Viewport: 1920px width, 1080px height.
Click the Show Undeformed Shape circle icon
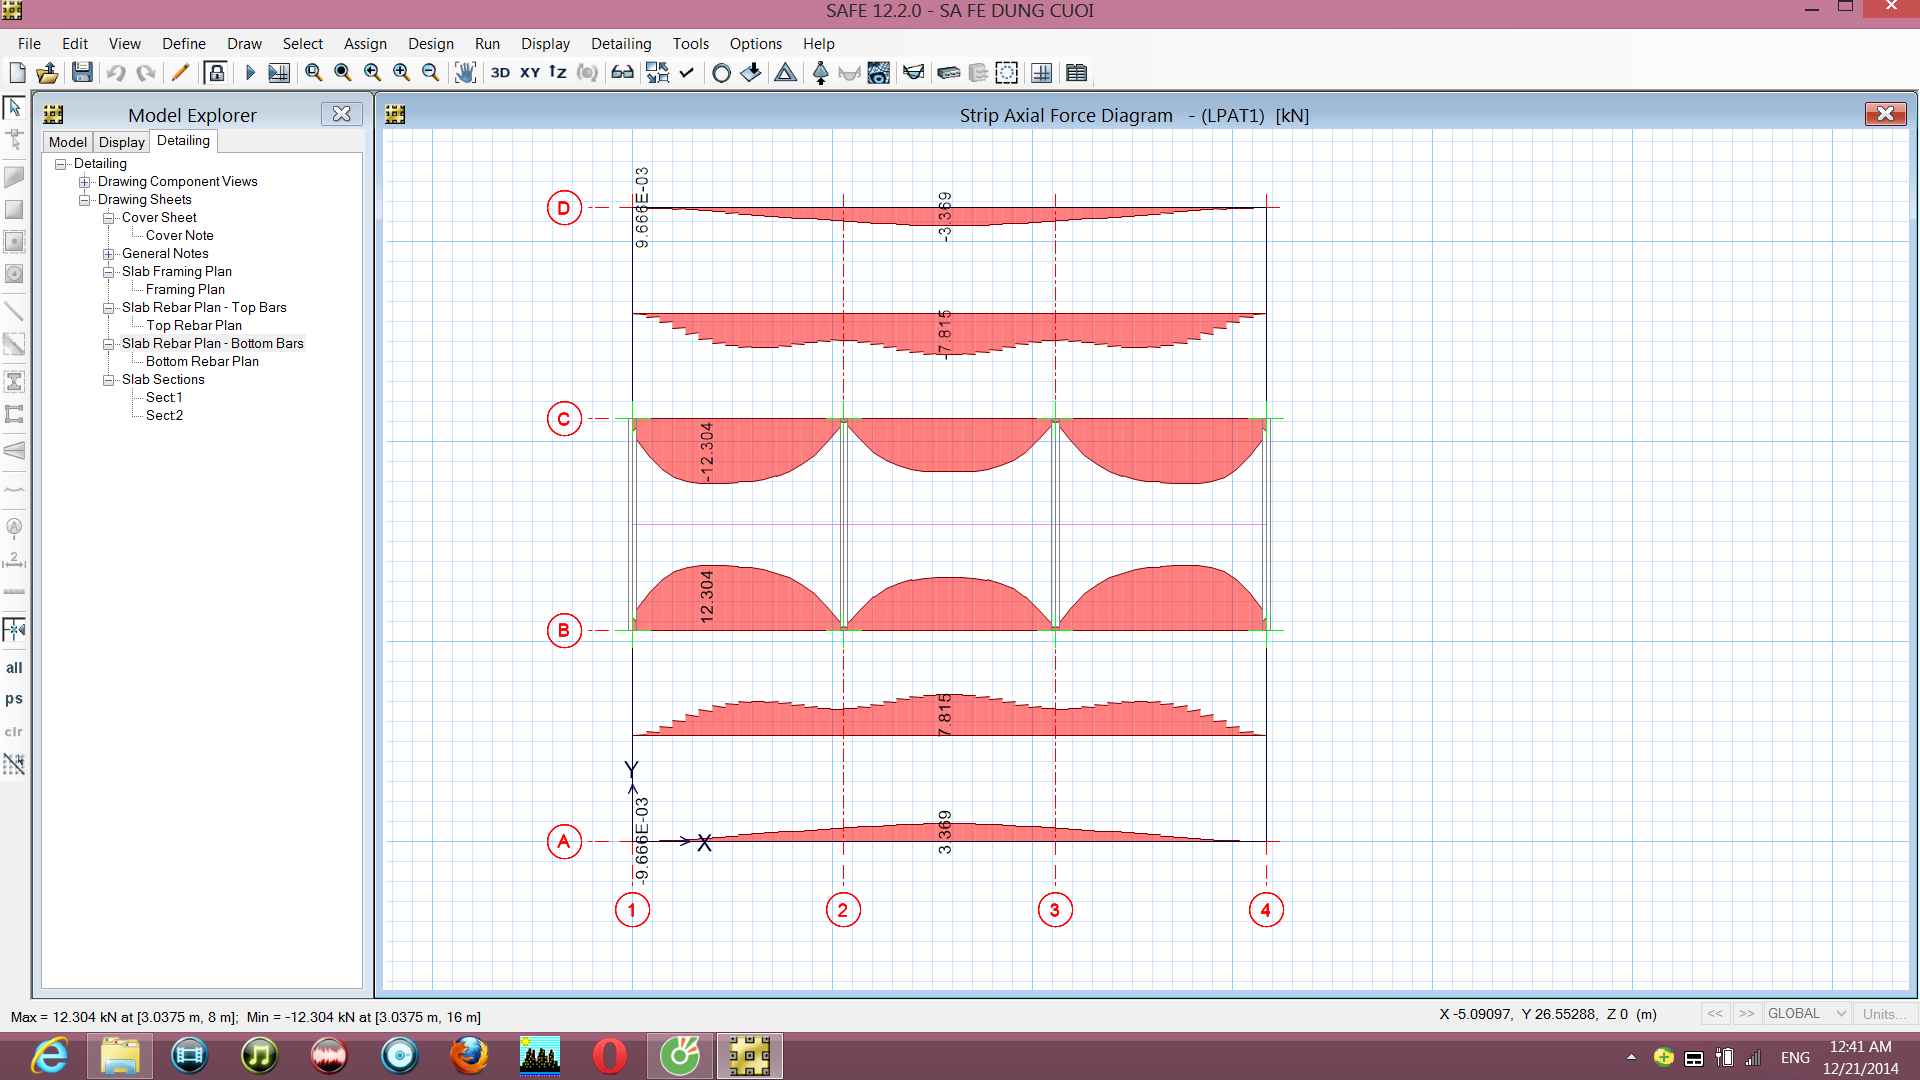pos(721,72)
